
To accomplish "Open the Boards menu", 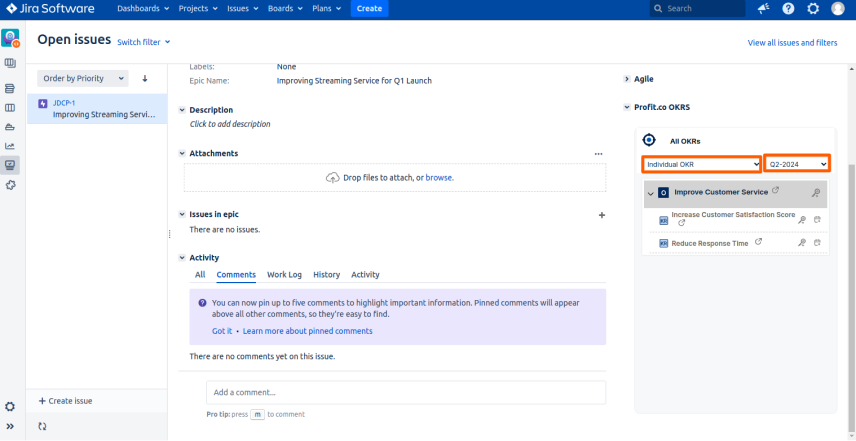I will (x=287, y=9).
